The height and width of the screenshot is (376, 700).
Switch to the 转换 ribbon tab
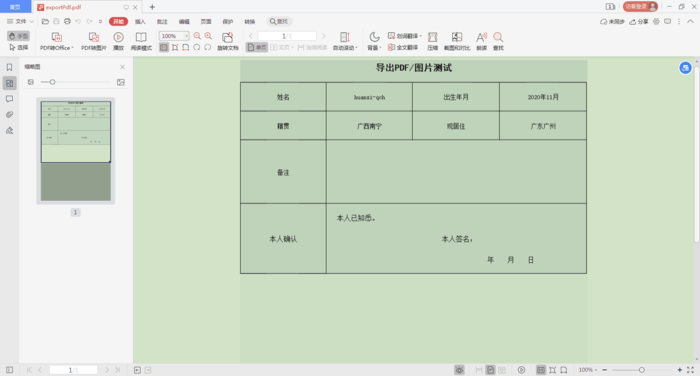(x=250, y=21)
